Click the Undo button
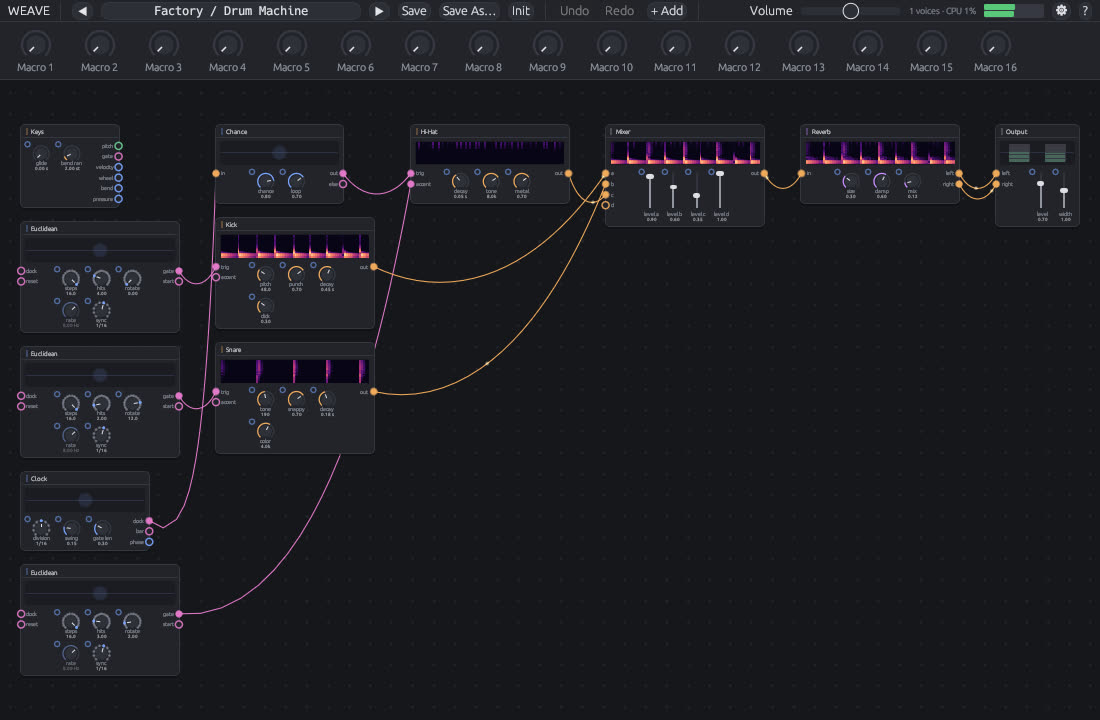Viewport: 1100px width, 720px height. click(575, 11)
